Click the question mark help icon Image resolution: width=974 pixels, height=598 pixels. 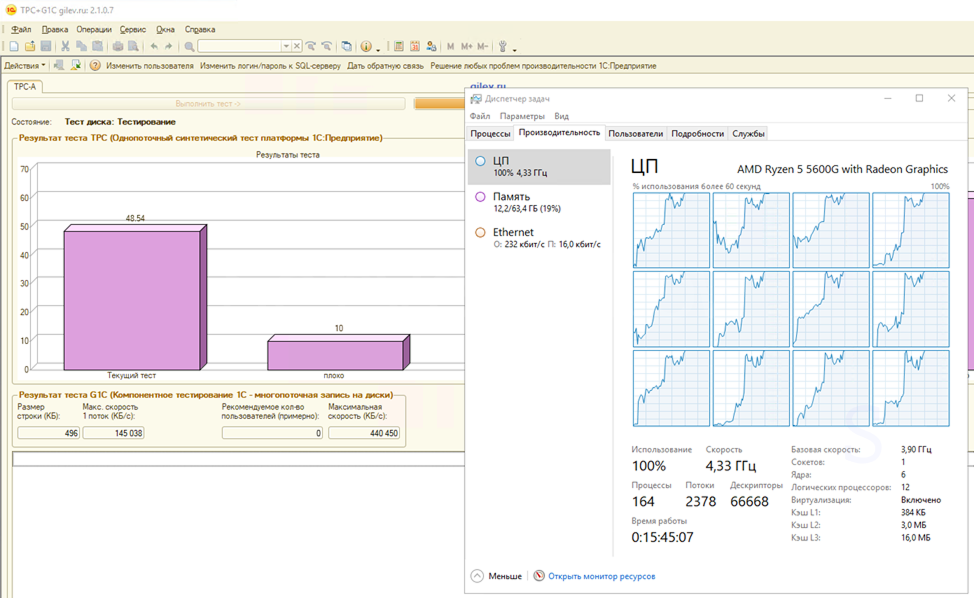tap(95, 65)
